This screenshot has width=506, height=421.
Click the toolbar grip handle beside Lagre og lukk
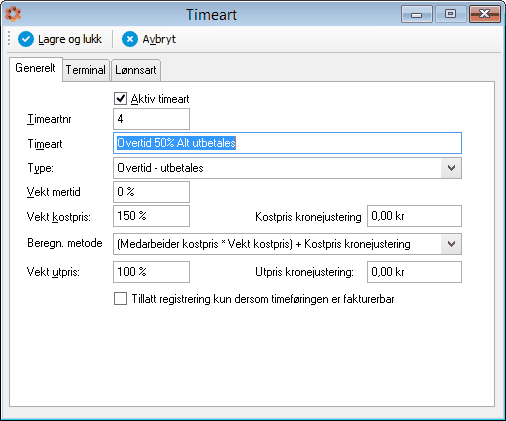(x=9, y=39)
